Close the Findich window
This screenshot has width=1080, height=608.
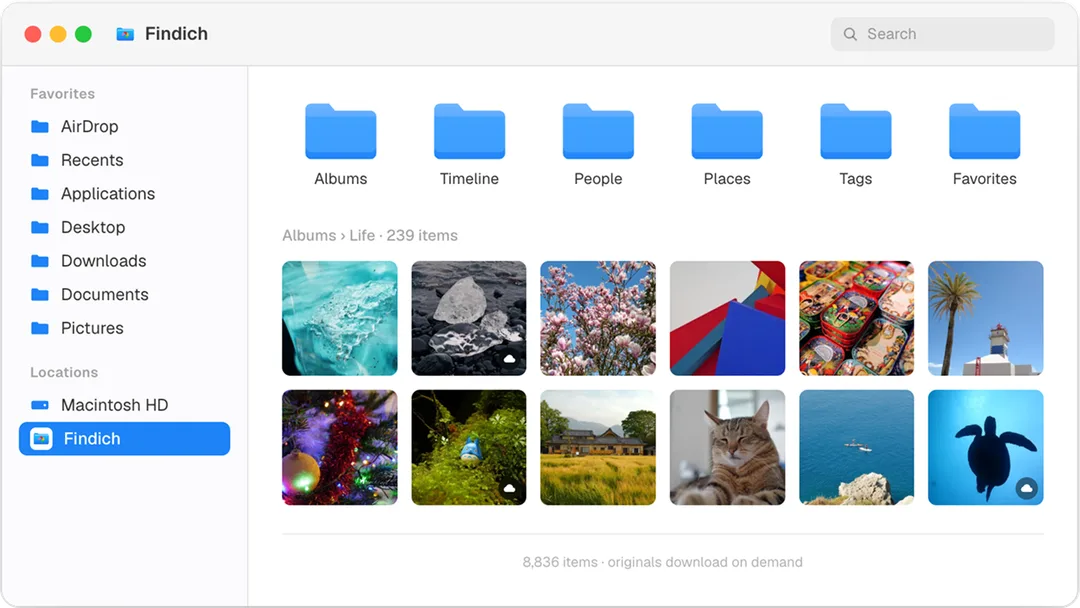pyautogui.click(x=32, y=34)
